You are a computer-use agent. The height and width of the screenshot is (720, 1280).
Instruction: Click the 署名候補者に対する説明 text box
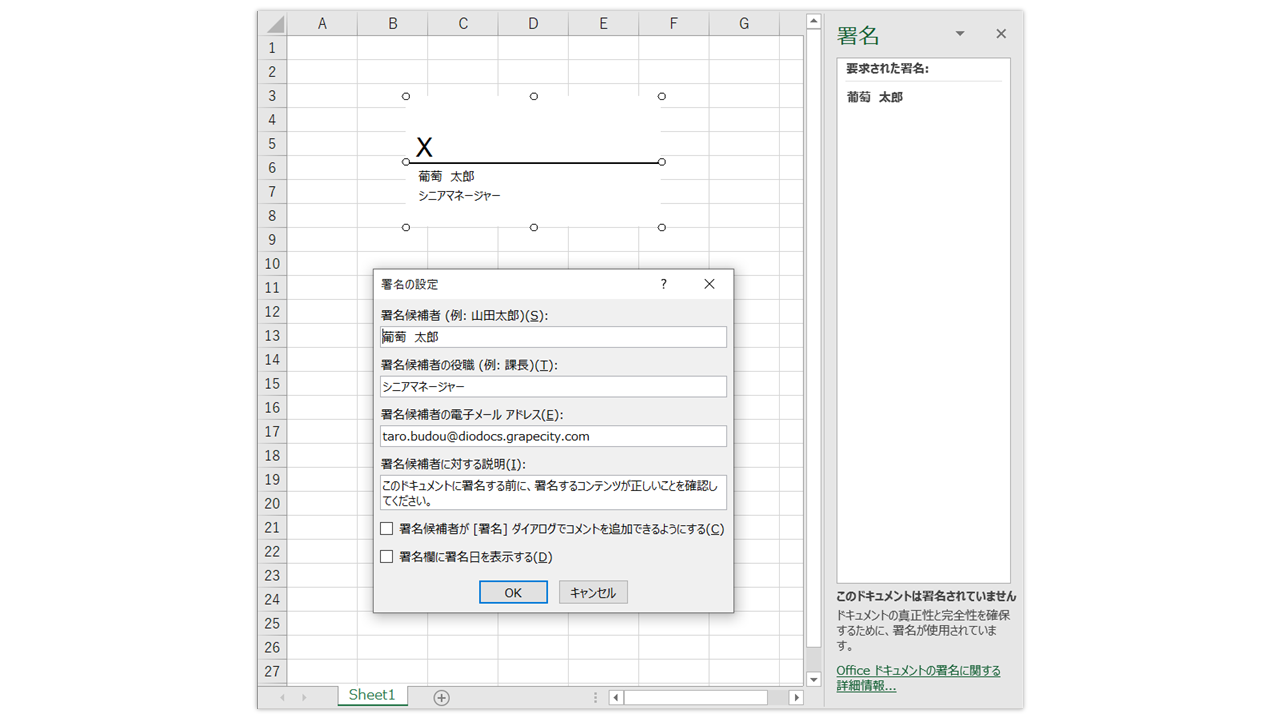point(553,493)
